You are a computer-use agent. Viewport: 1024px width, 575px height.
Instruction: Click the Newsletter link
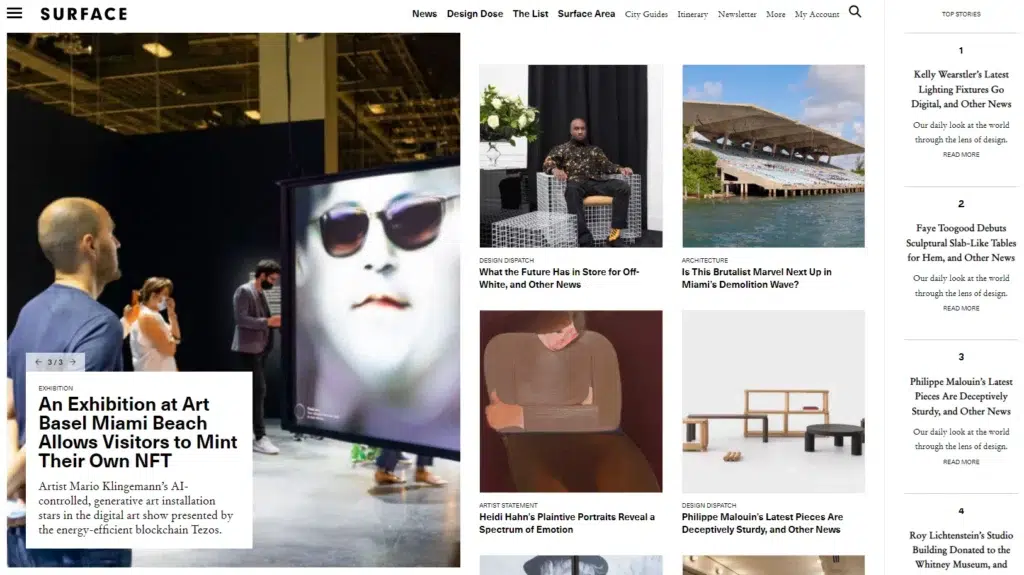737,15
